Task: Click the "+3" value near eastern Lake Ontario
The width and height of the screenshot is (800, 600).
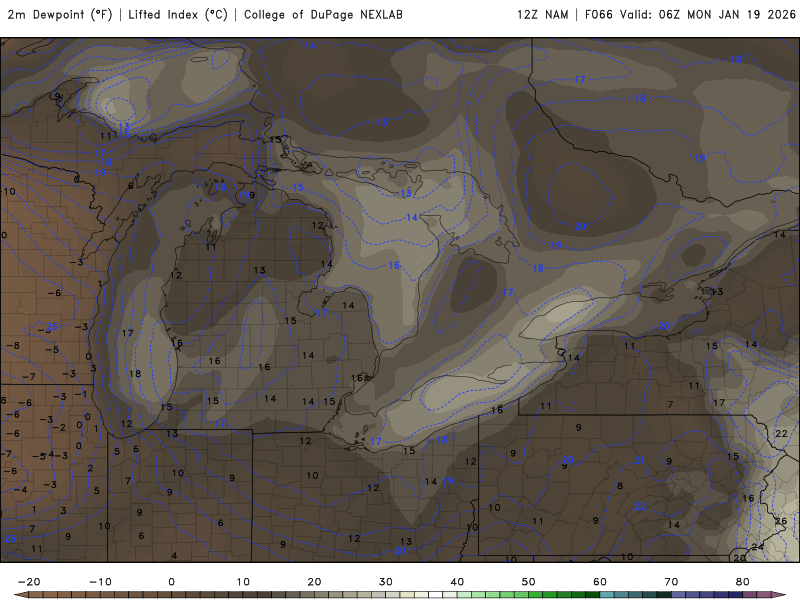Action: (x=717, y=292)
